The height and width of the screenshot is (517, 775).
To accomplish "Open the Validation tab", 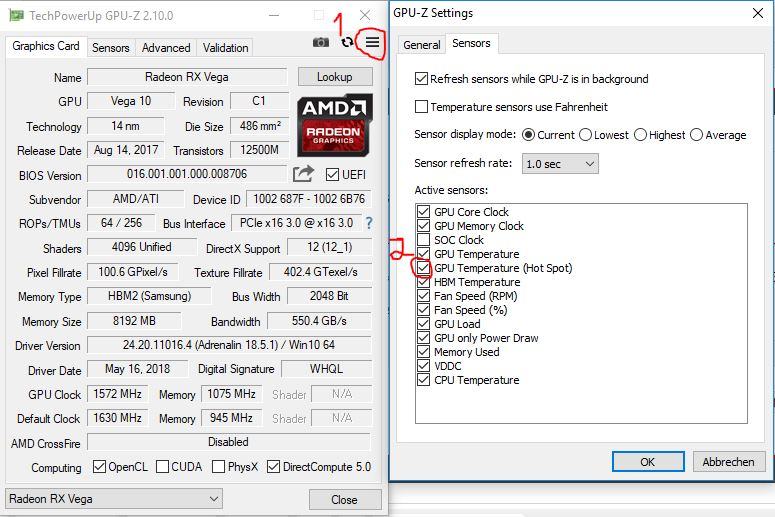I will click(225, 48).
